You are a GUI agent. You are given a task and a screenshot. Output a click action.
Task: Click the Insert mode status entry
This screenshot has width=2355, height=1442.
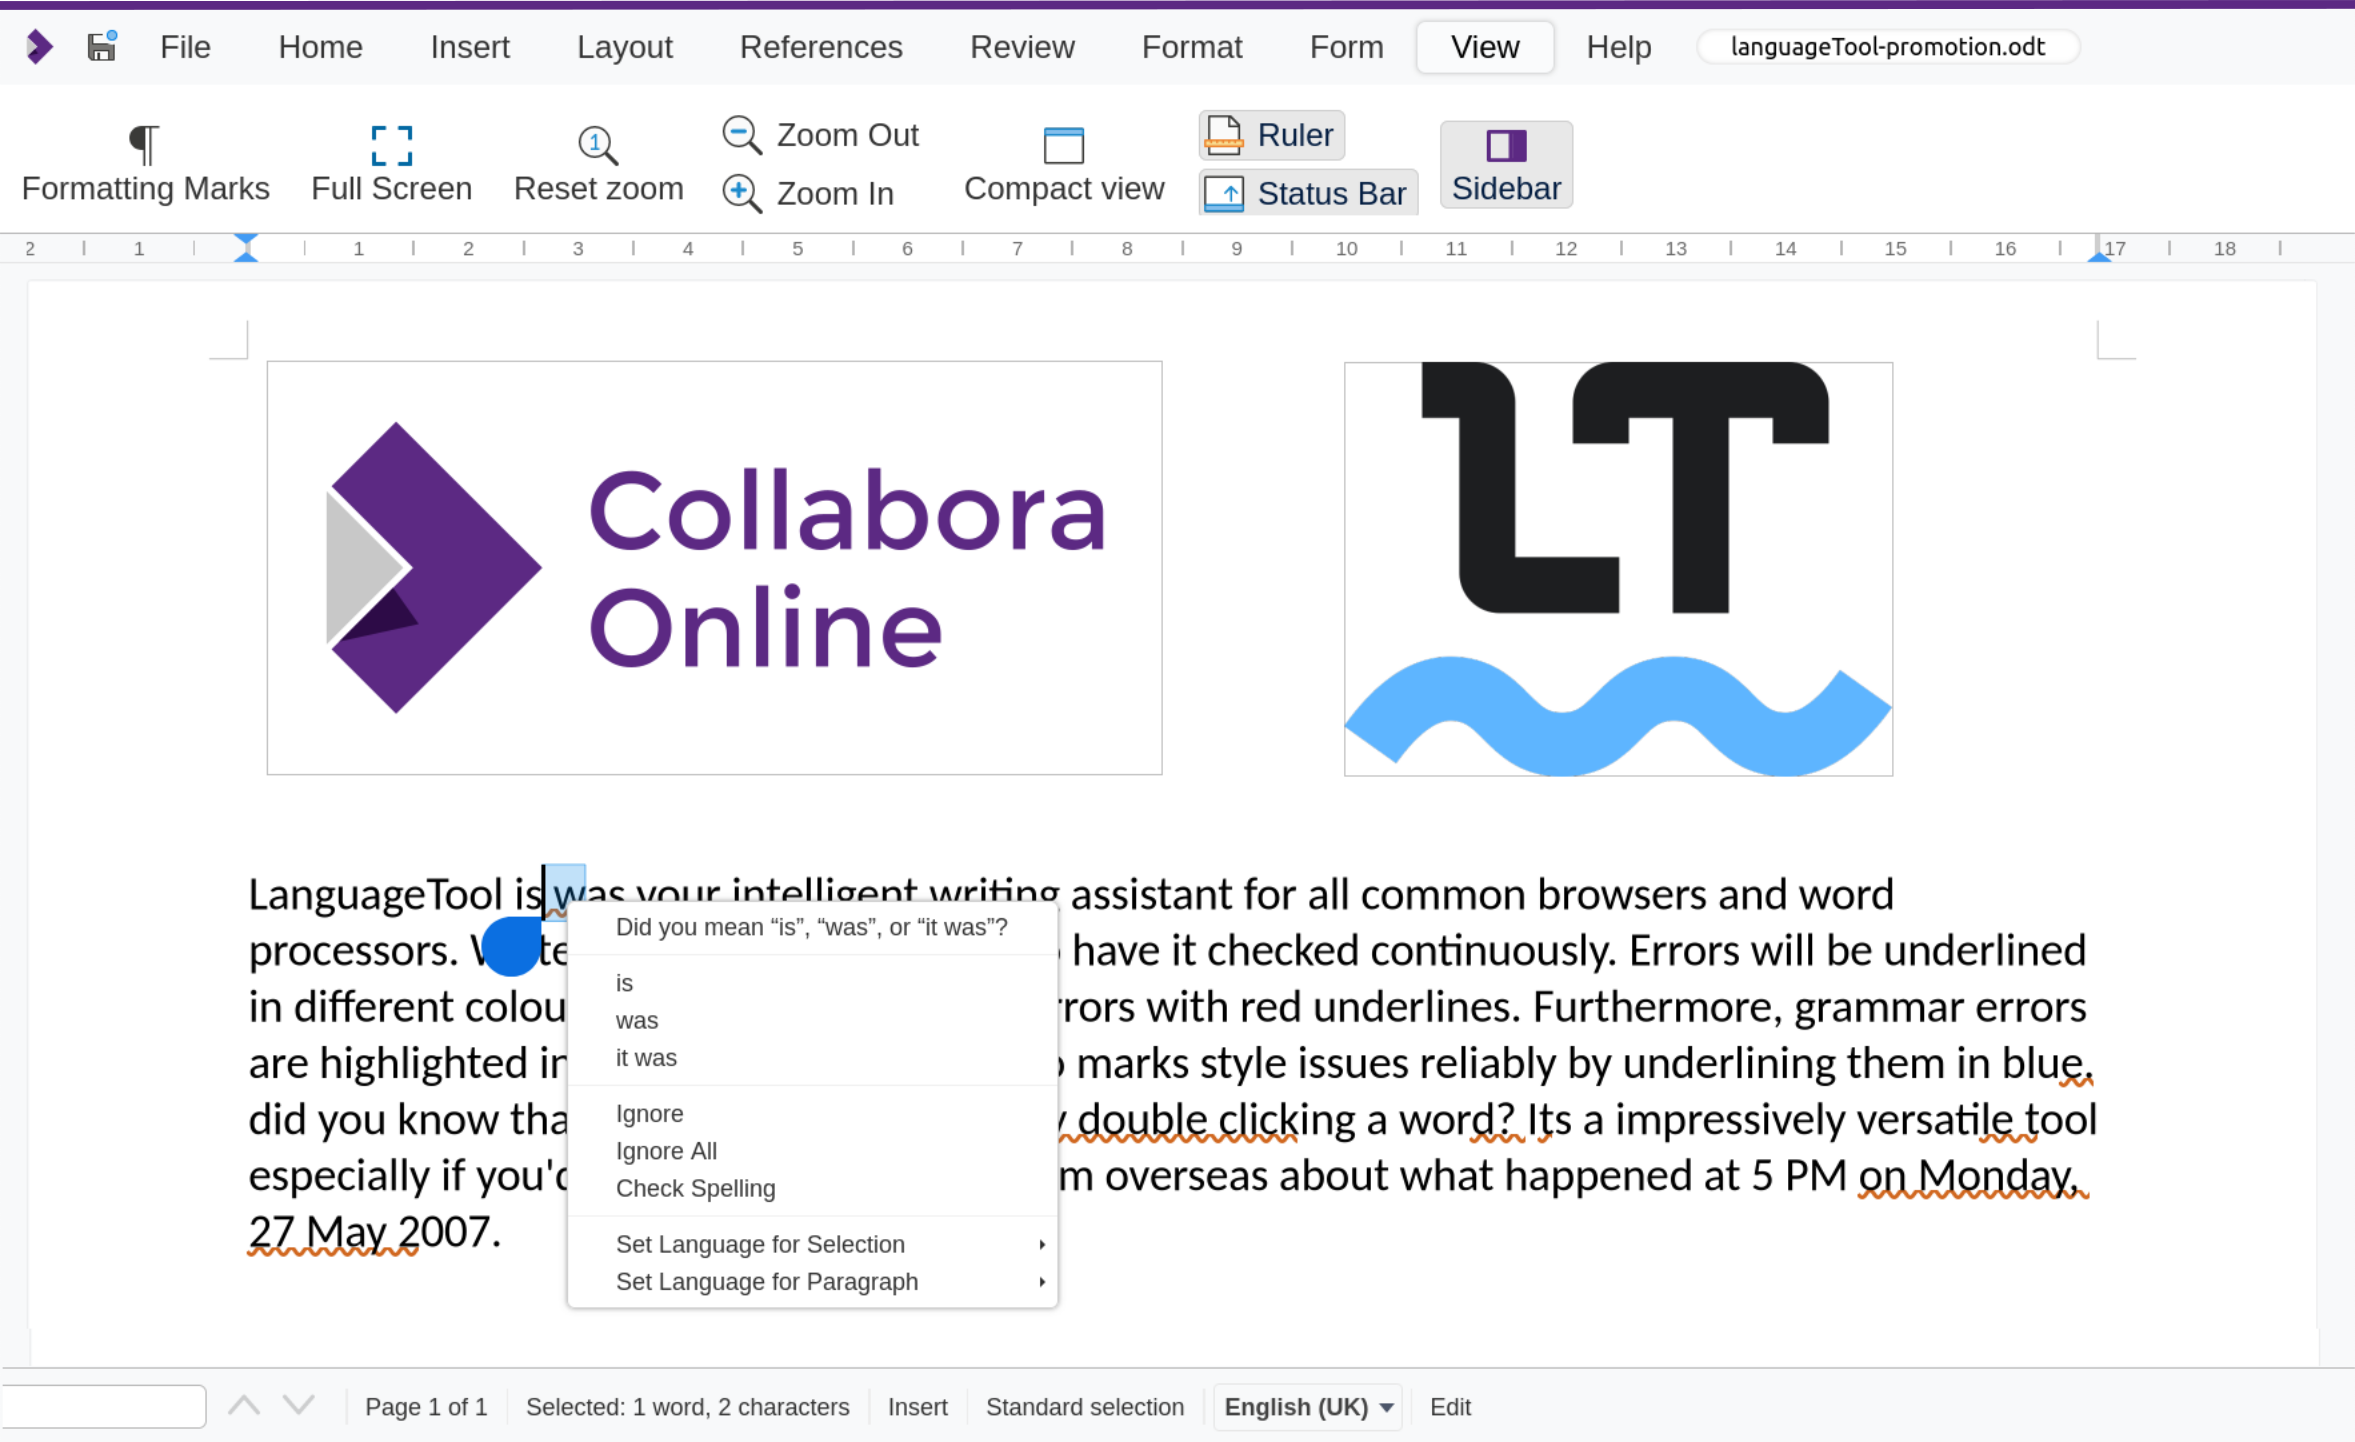tap(918, 1407)
